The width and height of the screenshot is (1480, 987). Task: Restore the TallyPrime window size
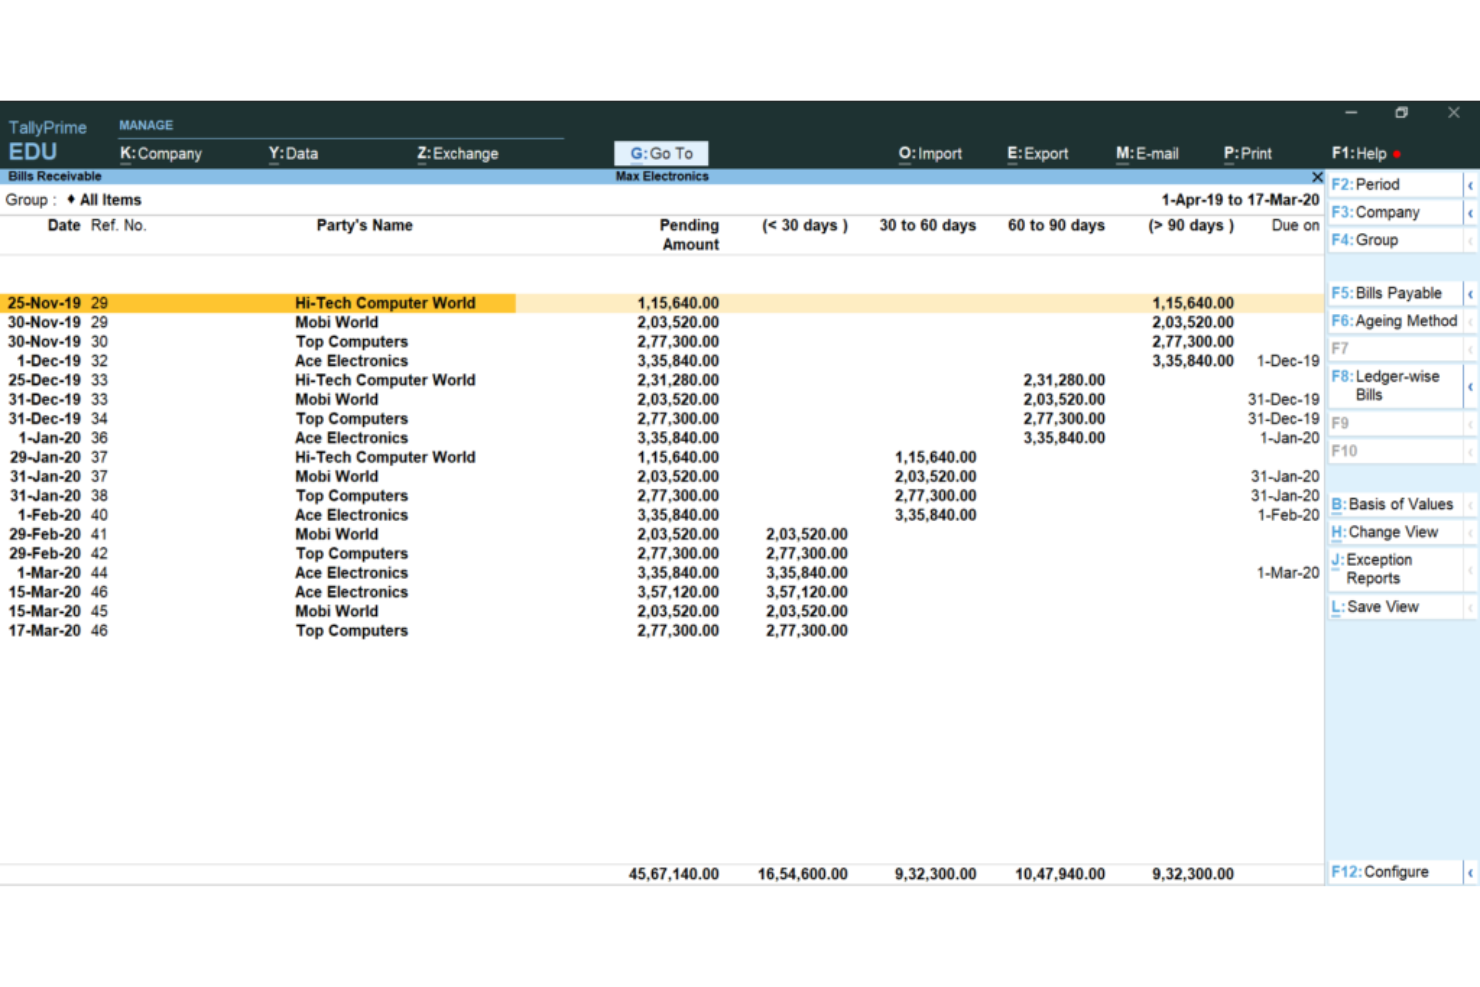[x=1401, y=113]
